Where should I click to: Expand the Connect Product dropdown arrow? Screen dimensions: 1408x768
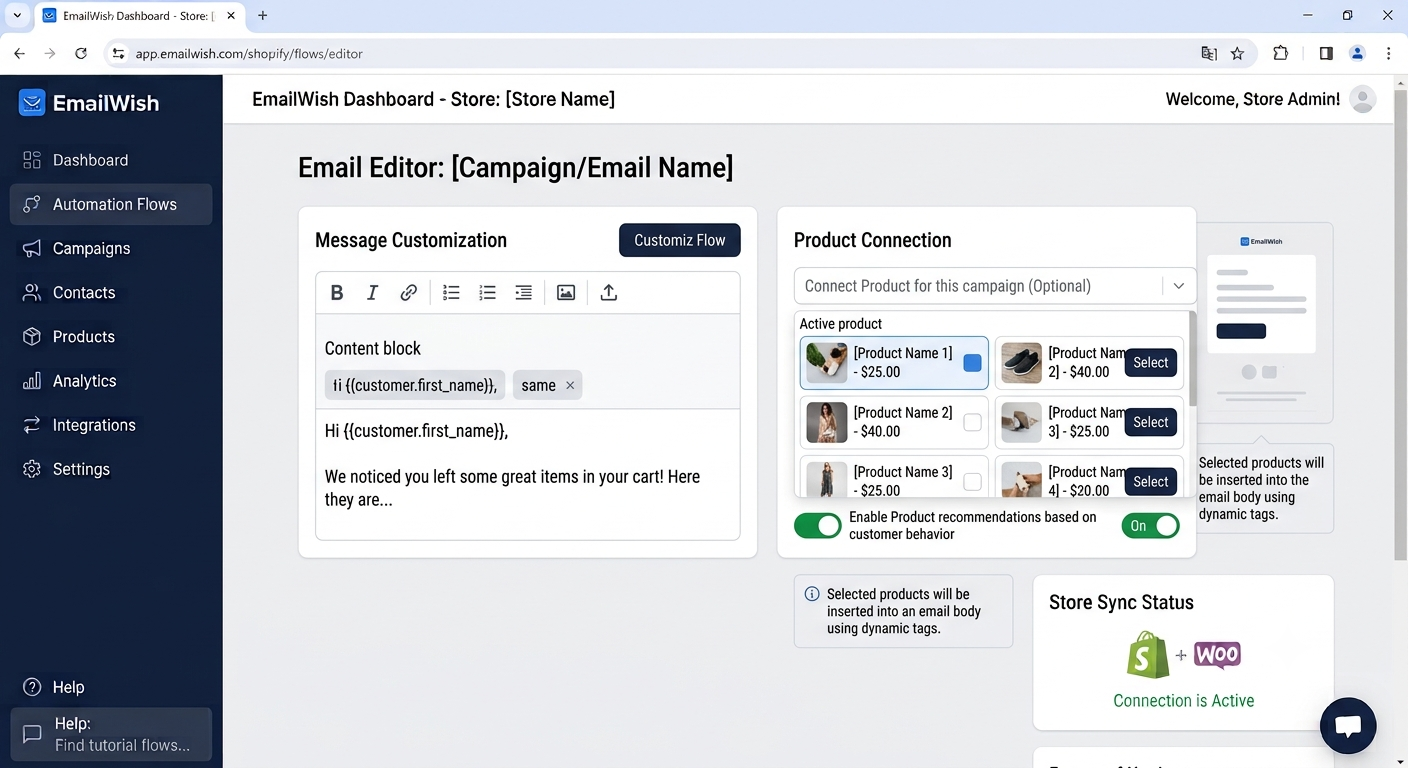coord(1178,286)
